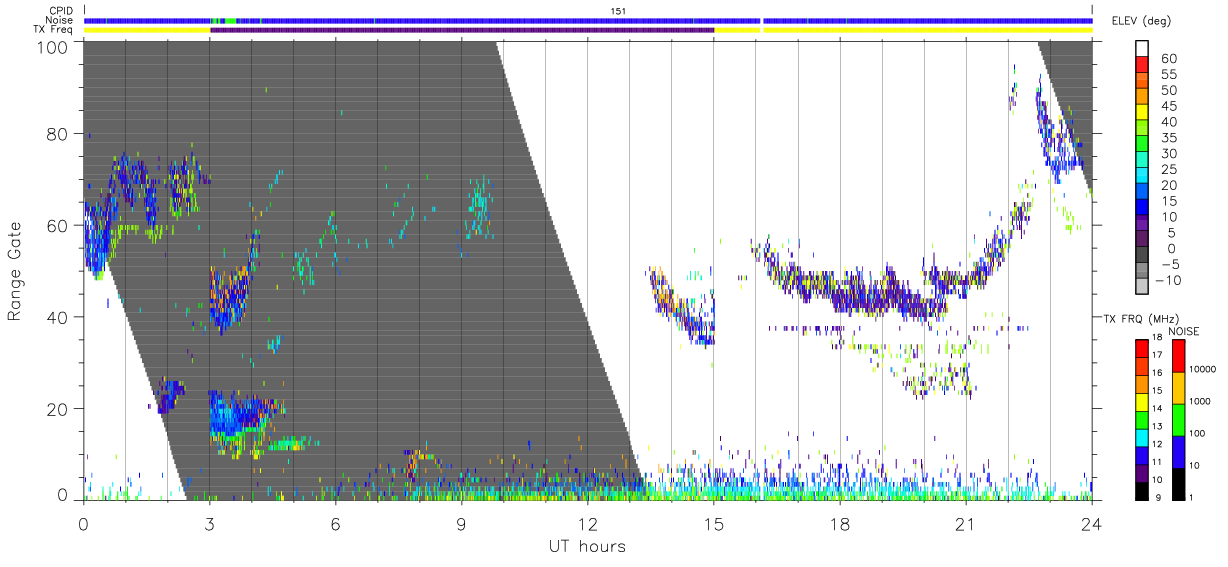
Task: Select the cyan segment of TX FRQ colorbar
Action: click(1141, 437)
